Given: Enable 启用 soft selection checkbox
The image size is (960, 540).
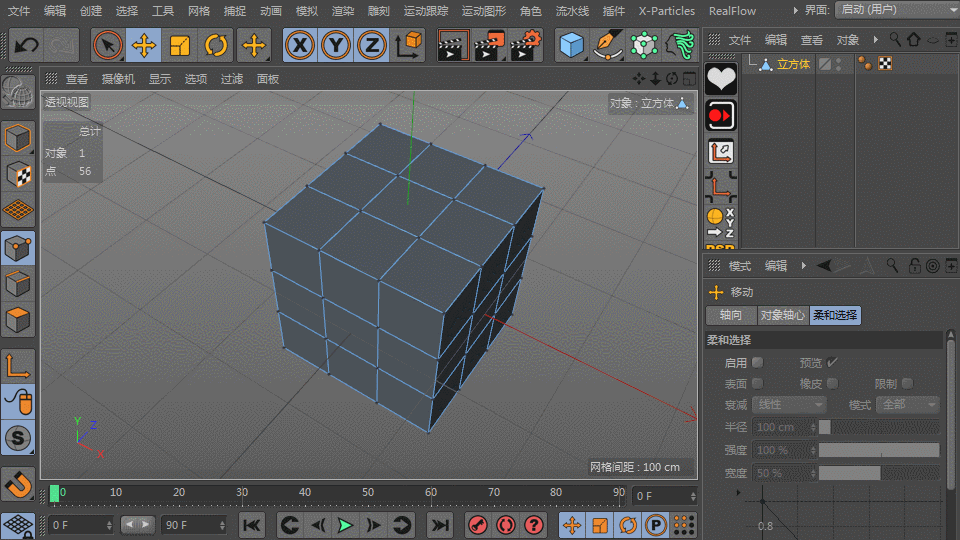Looking at the screenshot, I should [x=758, y=362].
